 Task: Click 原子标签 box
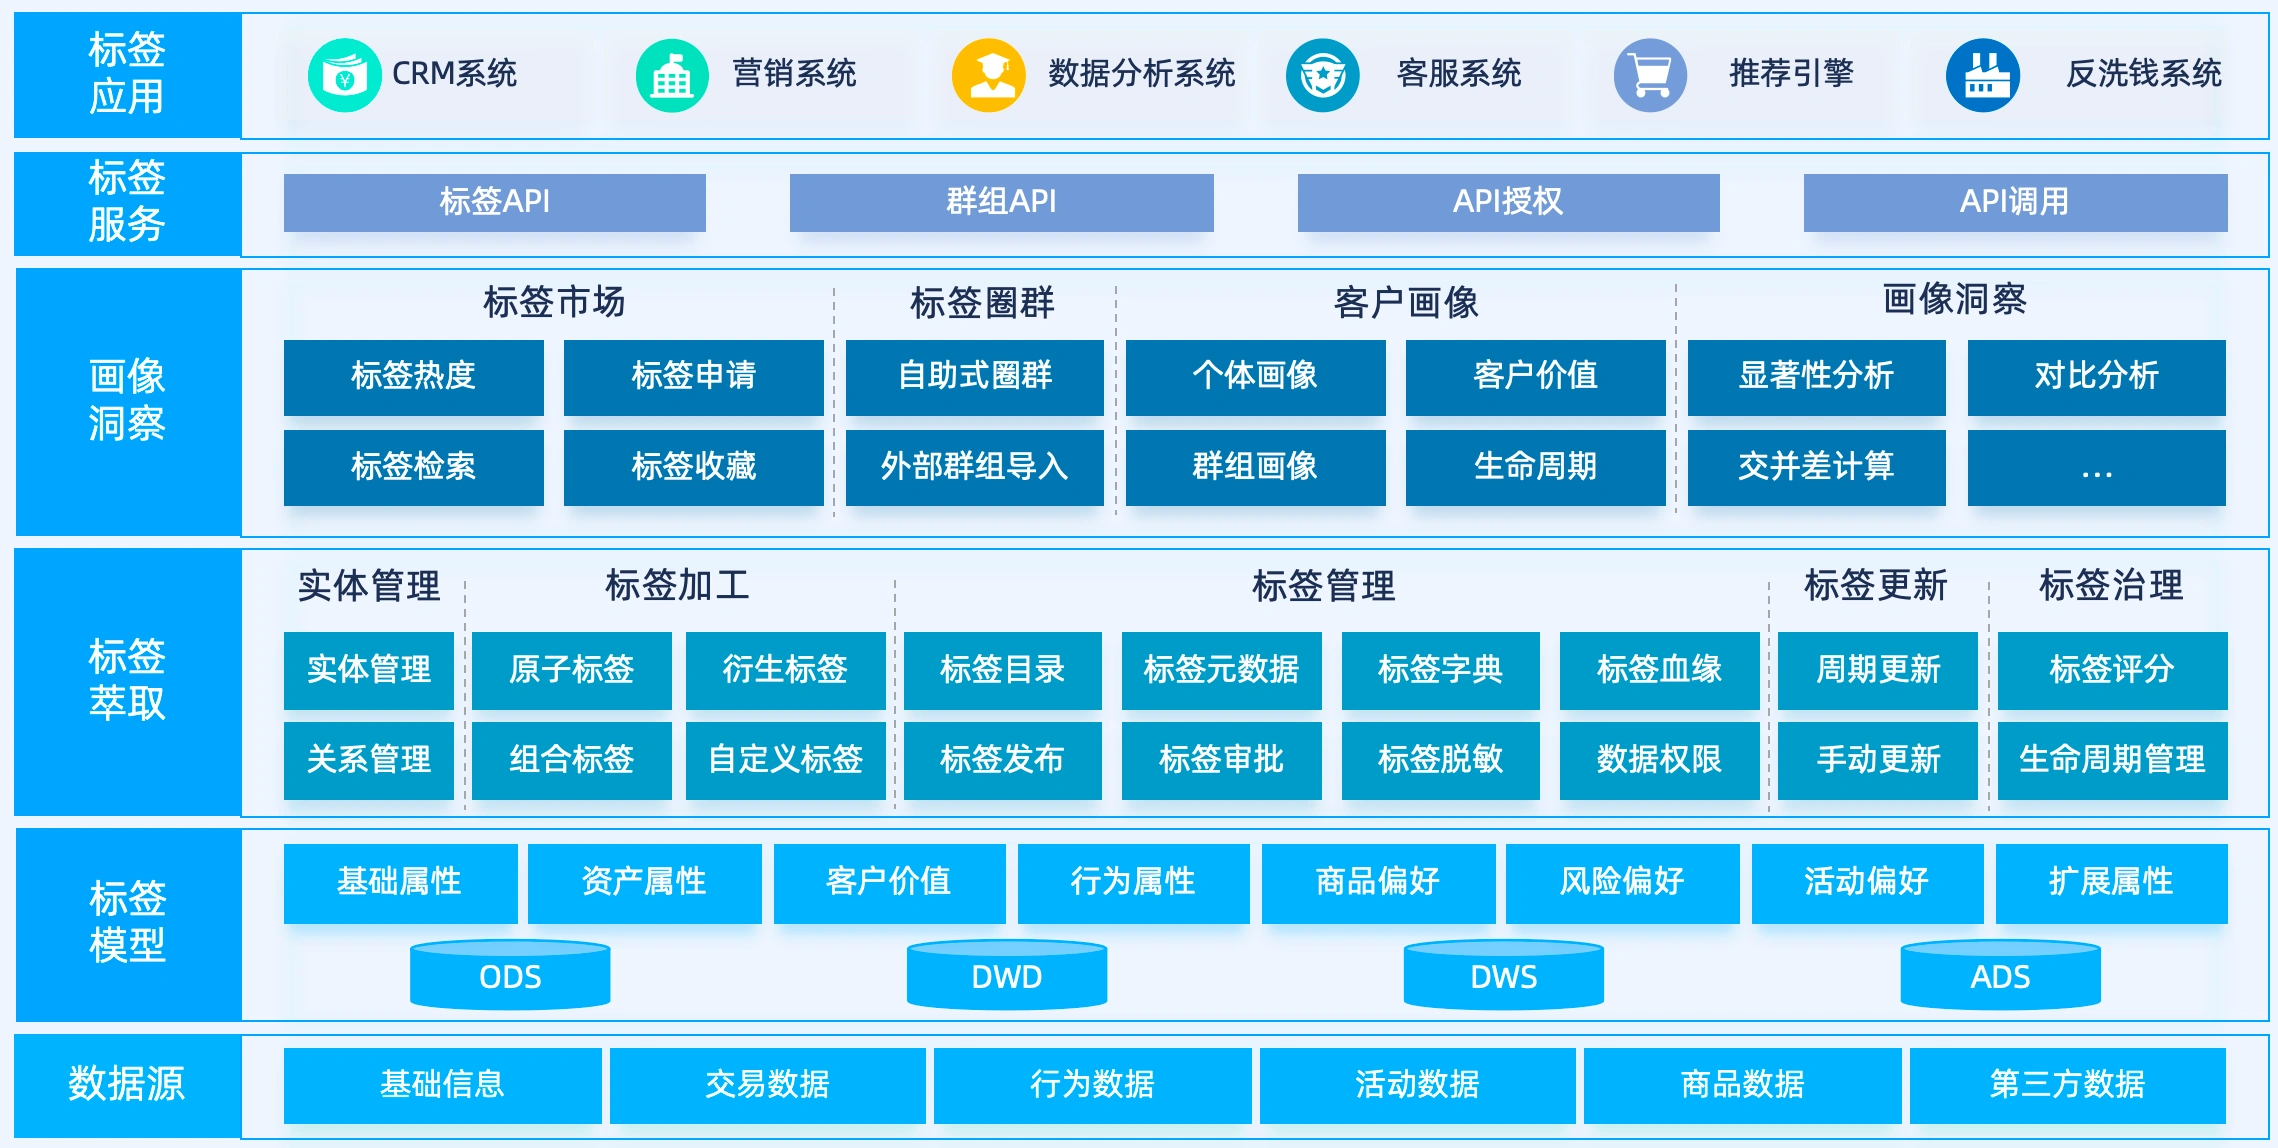(x=572, y=670)
